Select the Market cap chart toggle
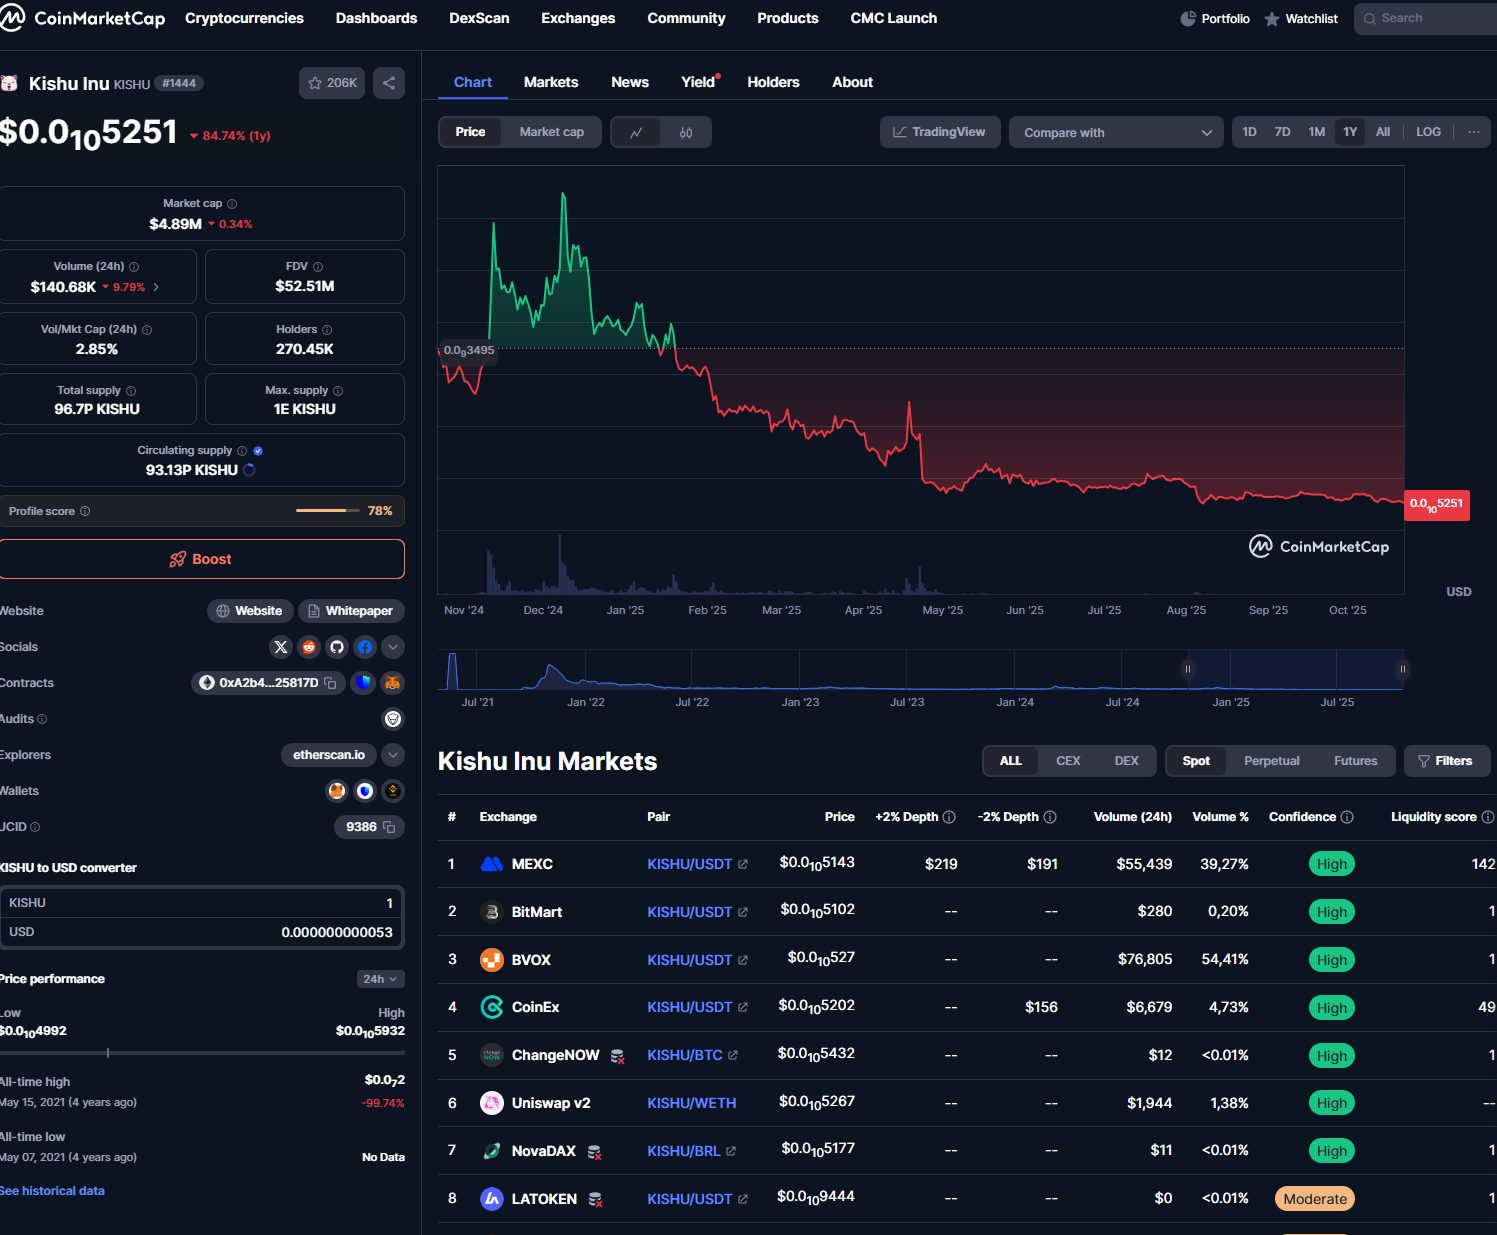The height and width of the screenshot is (1235, 1497). (x=551, y=132)
